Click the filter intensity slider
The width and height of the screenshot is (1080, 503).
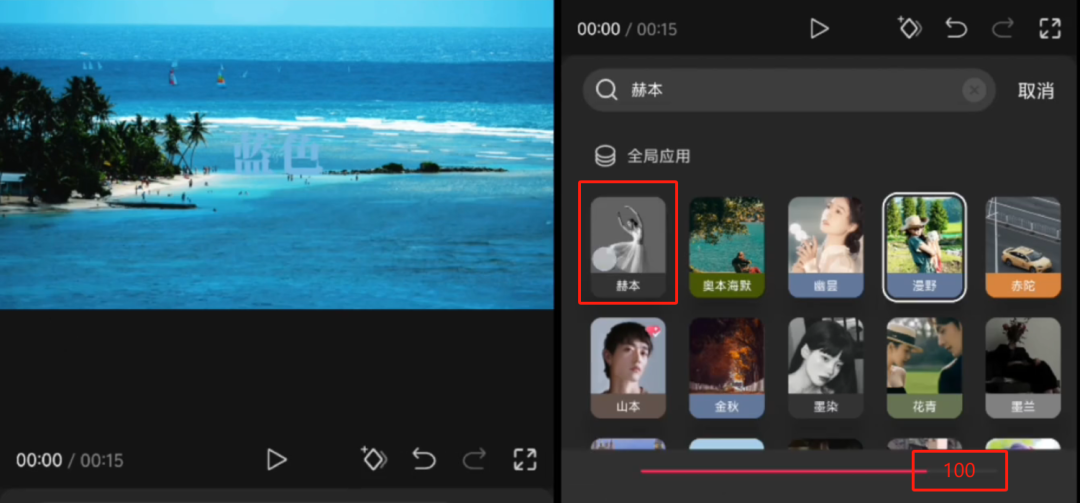click(818, 471)
